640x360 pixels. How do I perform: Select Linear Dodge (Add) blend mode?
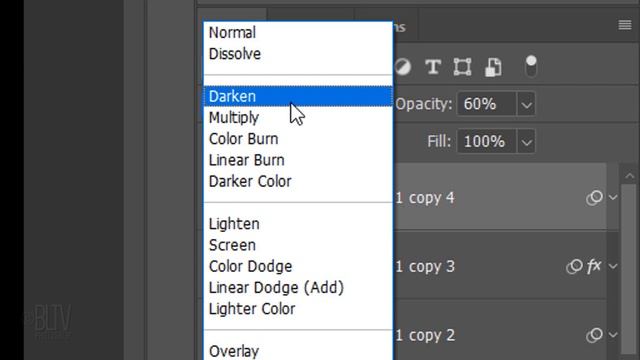click(x=298, y=287)
